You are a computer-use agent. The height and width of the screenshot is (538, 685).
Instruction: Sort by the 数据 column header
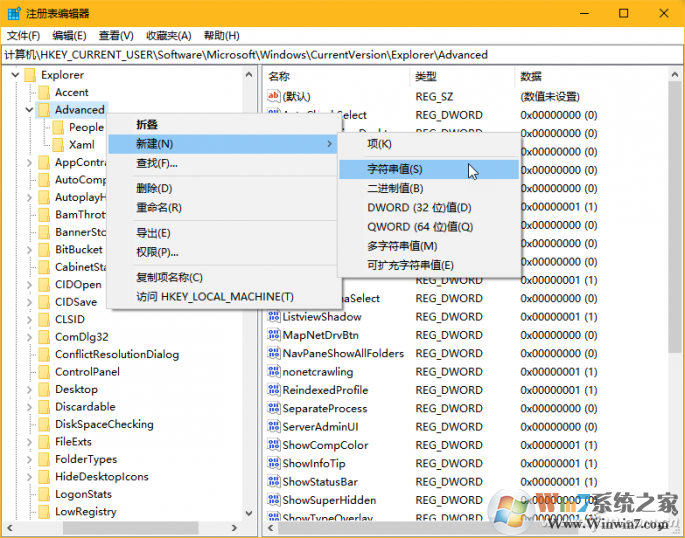[592, 77]
